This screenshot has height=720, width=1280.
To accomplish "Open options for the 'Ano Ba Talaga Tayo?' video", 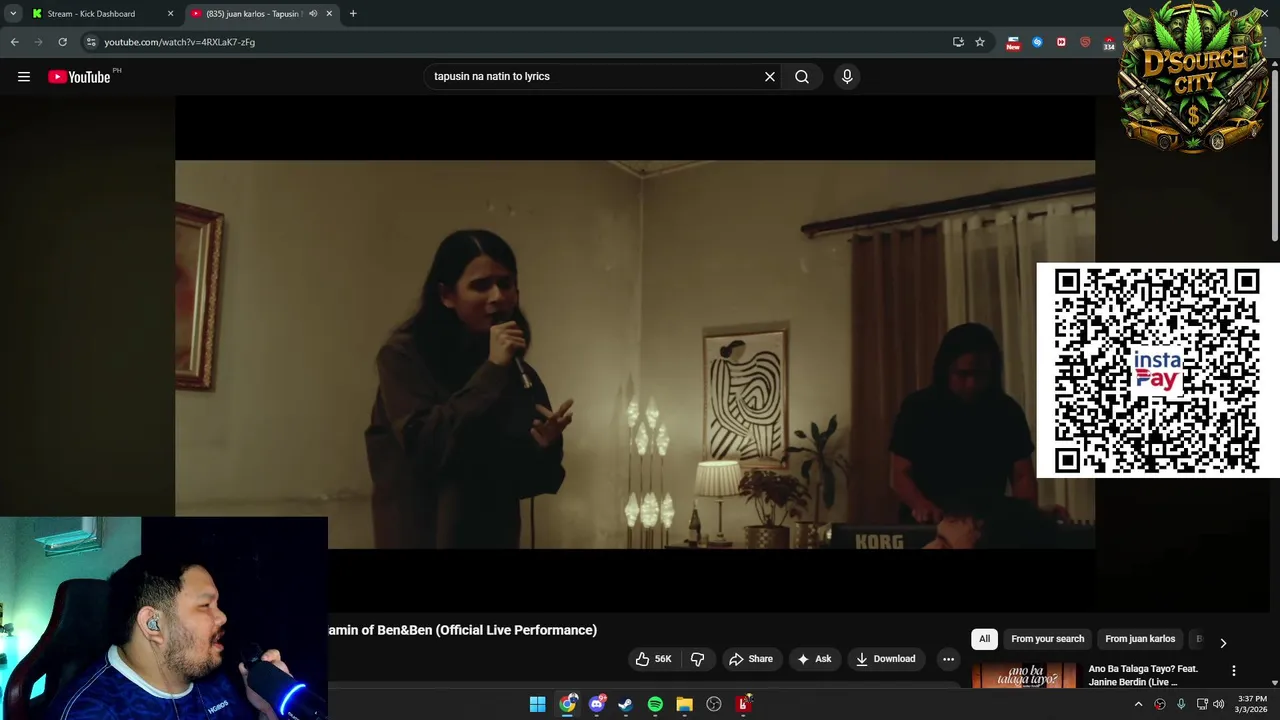I will 1233,671.
